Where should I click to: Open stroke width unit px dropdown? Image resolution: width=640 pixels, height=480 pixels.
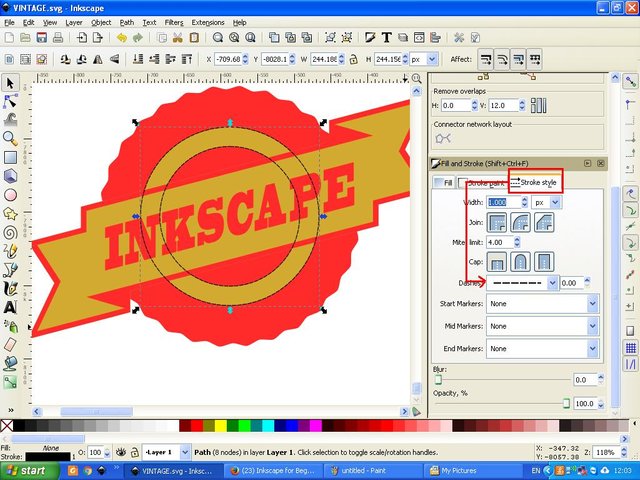546,202
